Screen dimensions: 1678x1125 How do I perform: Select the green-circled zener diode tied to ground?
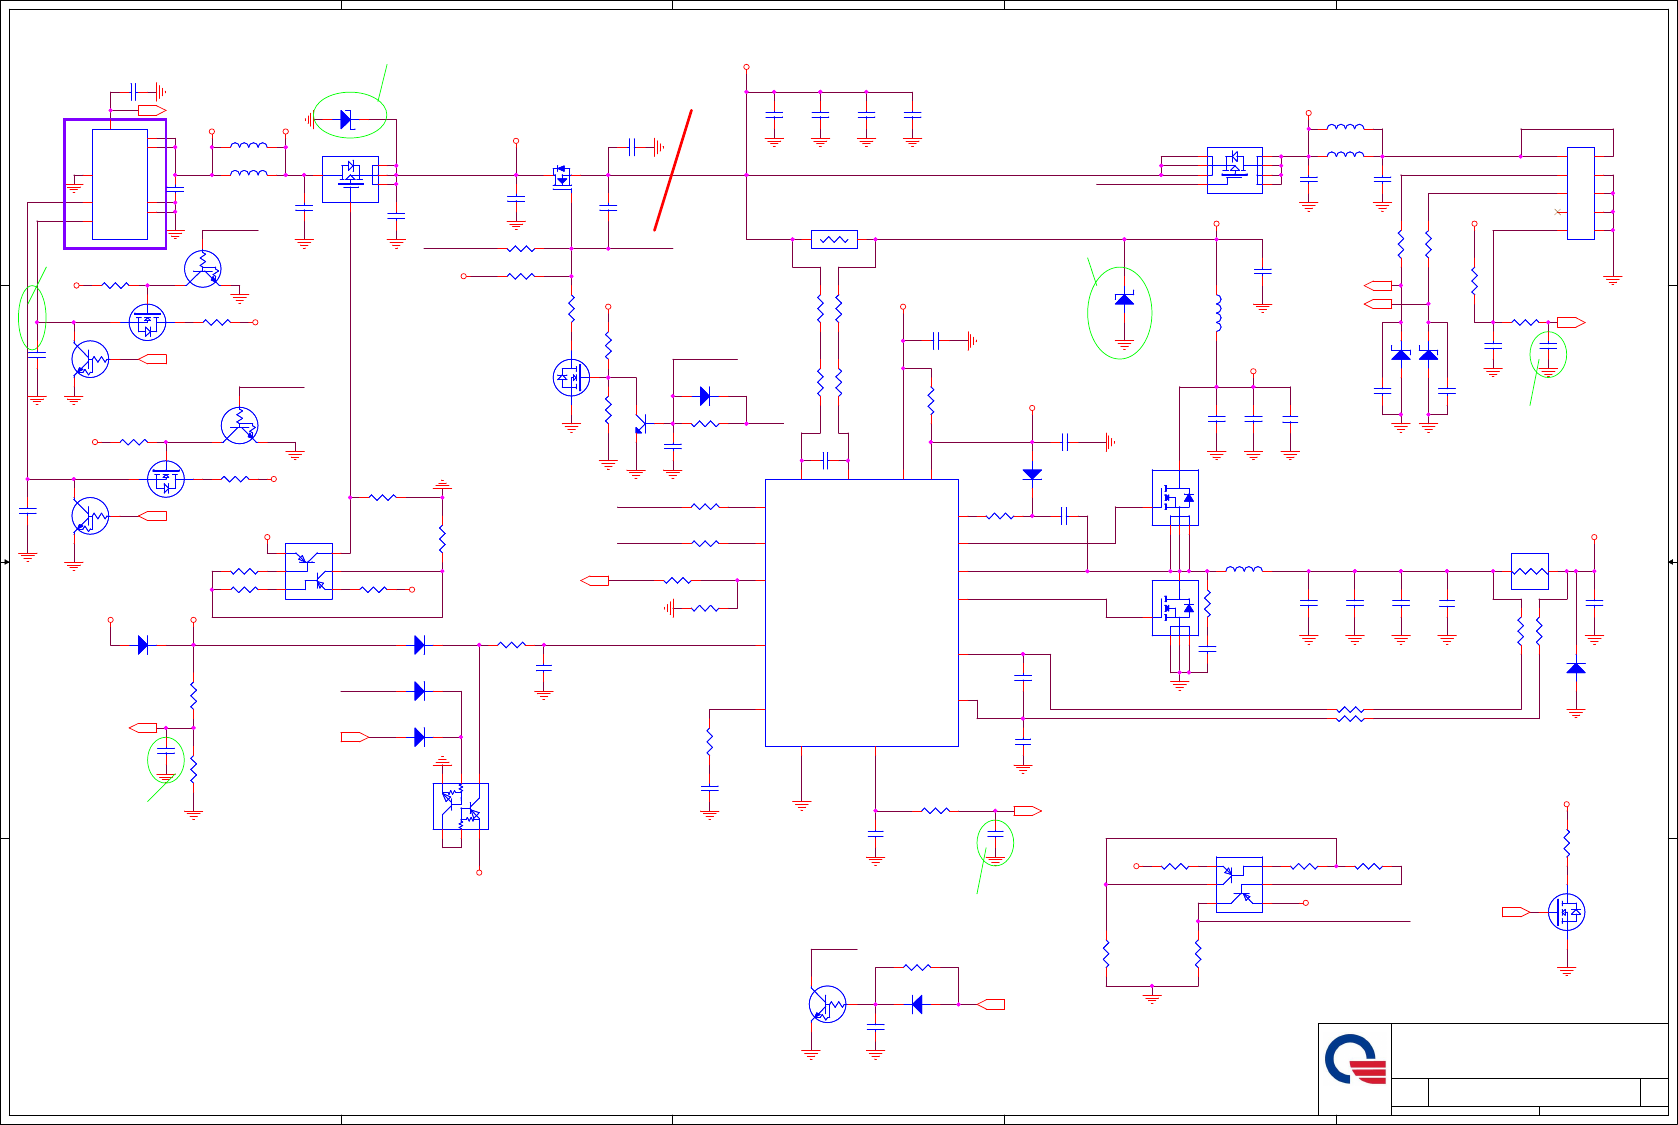pos(1124,299)
